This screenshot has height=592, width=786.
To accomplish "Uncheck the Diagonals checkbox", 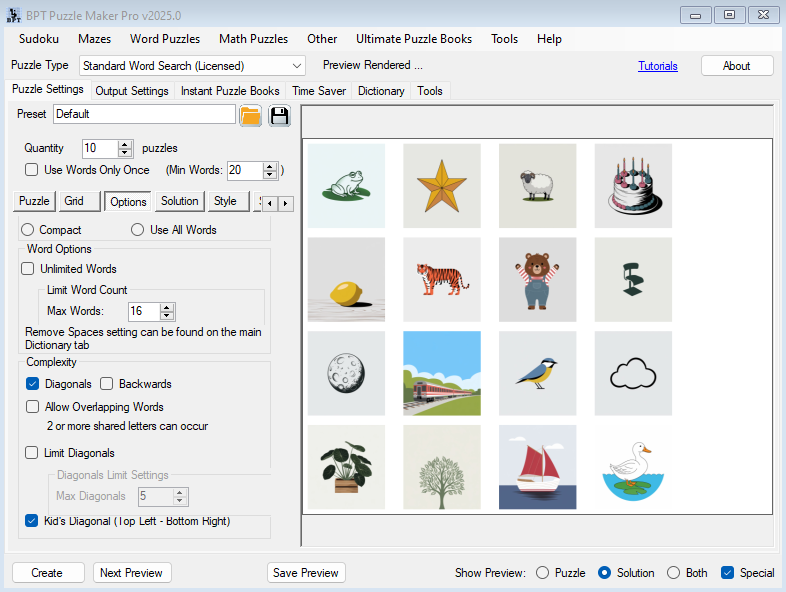I will pyautogui.click(x=32, y=383).
